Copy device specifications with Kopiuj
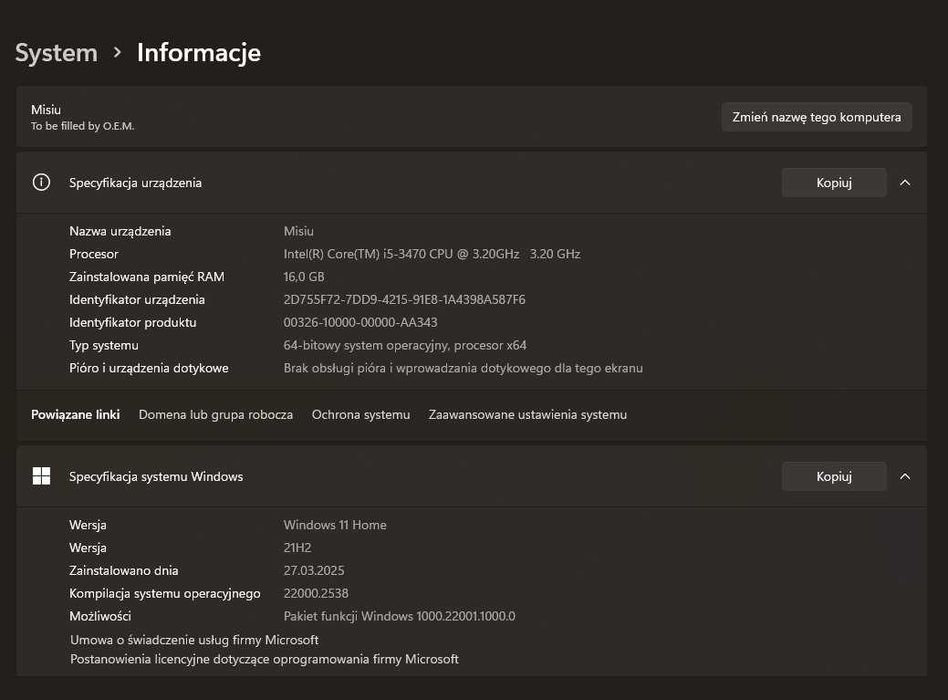Image resolution: width=948 pixels, height=700 pixels. pyautogui.click(x=833, y=183)
